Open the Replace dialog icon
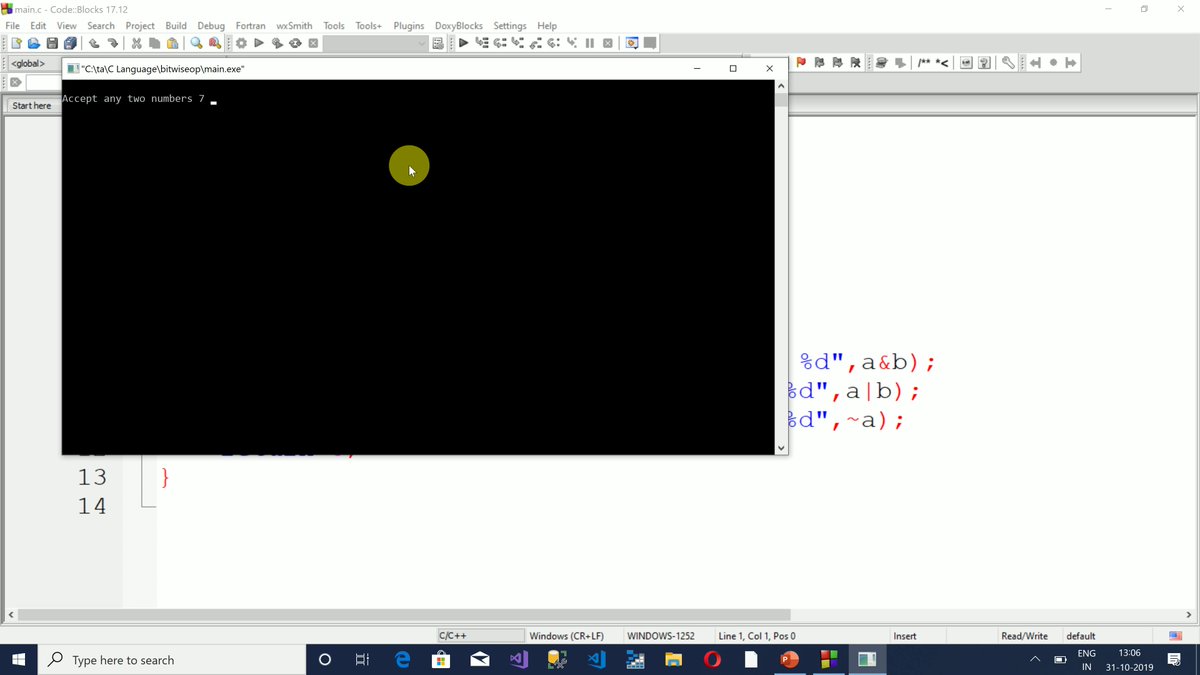The height and width of the screenshot is (675, 1200). tap(214, 43)
